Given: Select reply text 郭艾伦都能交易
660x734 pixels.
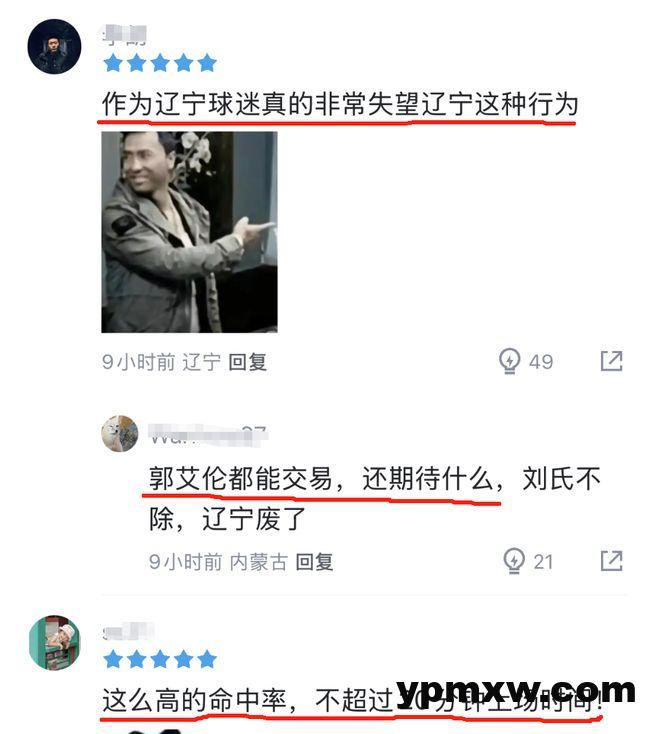Looking at the screenshot, I should [241, 478].
